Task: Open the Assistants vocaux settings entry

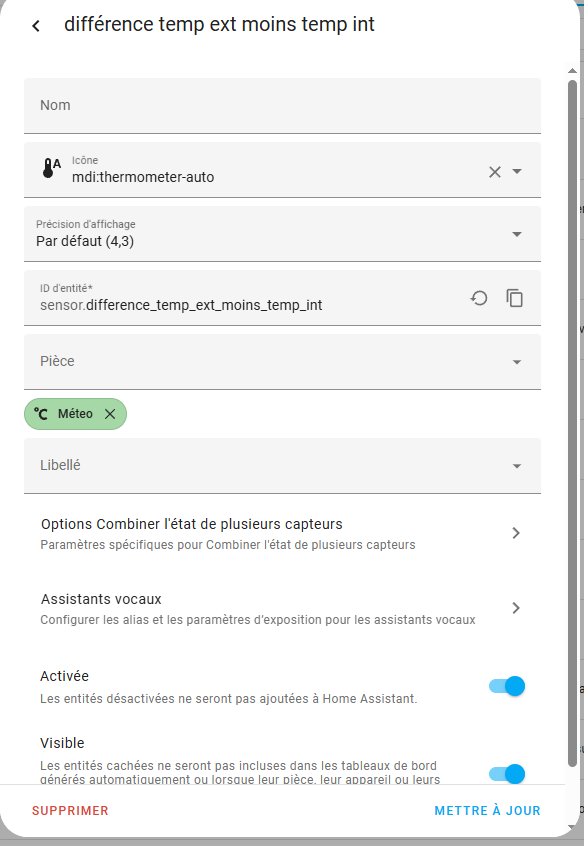Action: 283,609
